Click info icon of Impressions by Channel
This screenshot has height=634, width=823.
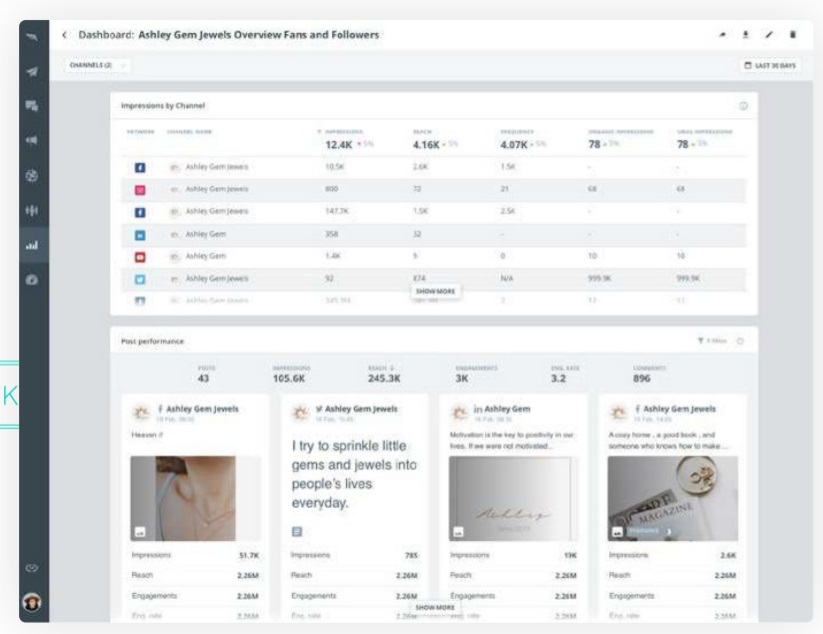[743, 106]
